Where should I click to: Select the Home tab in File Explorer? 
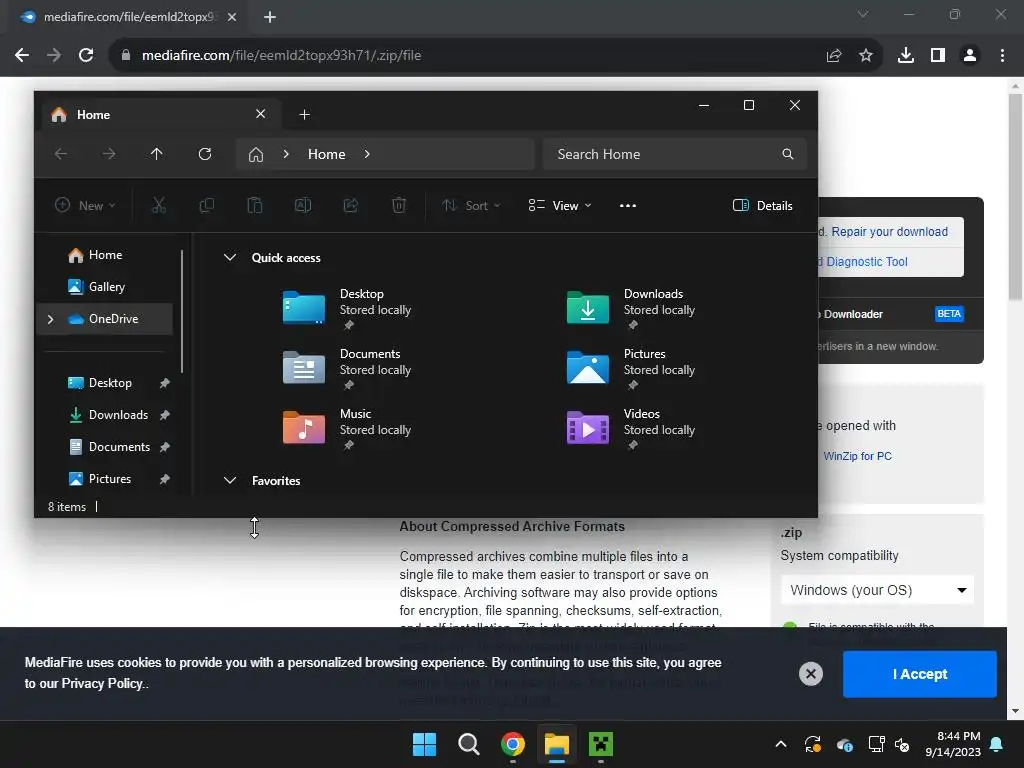pyautogui.click(x=161, y=115)
